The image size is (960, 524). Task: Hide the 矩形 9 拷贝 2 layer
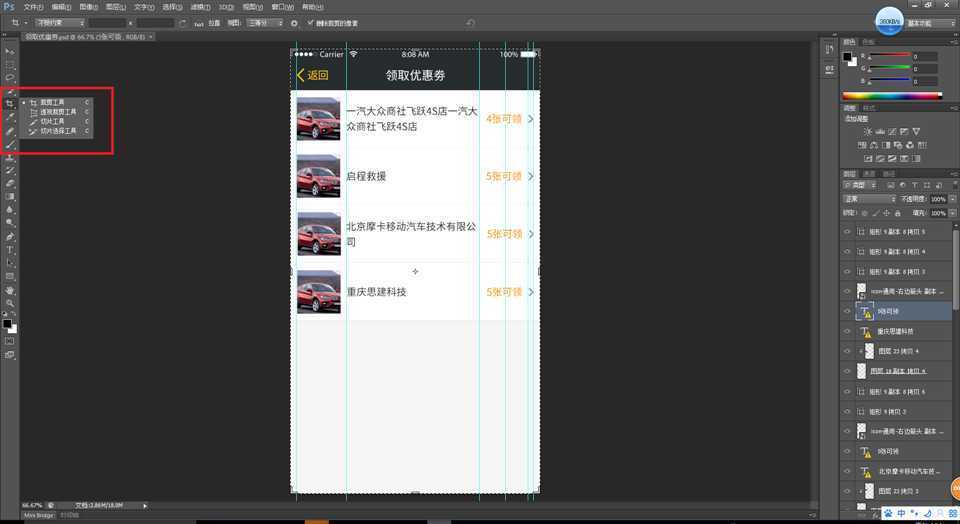coord(847,411)
